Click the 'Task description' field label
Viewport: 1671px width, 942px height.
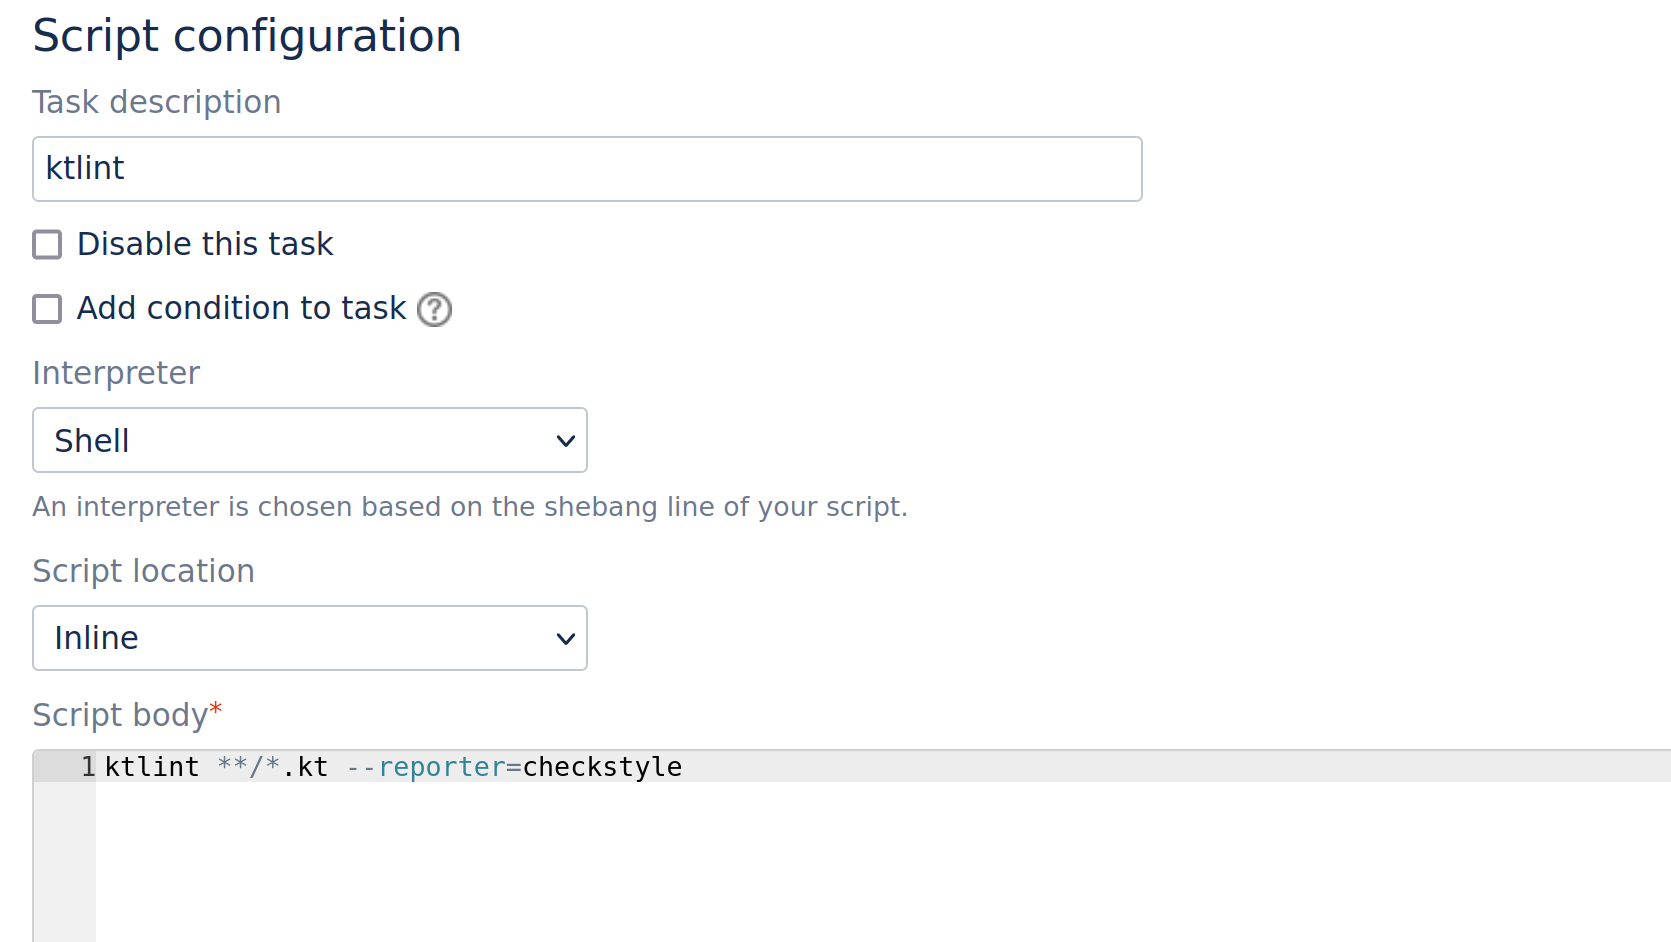156,102
